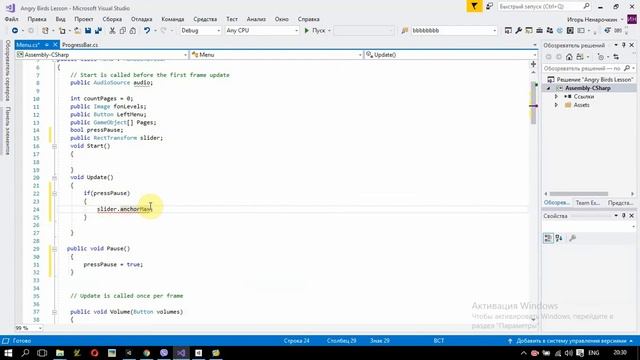This screenshot has height=360, width=640.
Task: Open the Правка menu
Action: coord(37,19)
